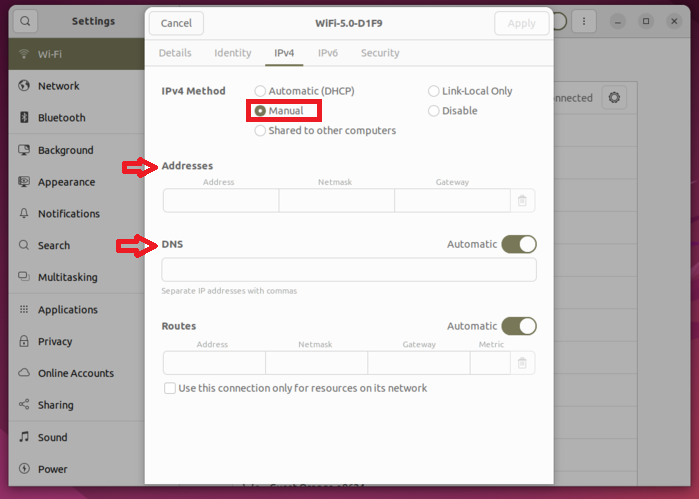Delete the Addresses row with trash icon
The width and height of the screenshot is (699, 499).
click(x=522, y=201)
